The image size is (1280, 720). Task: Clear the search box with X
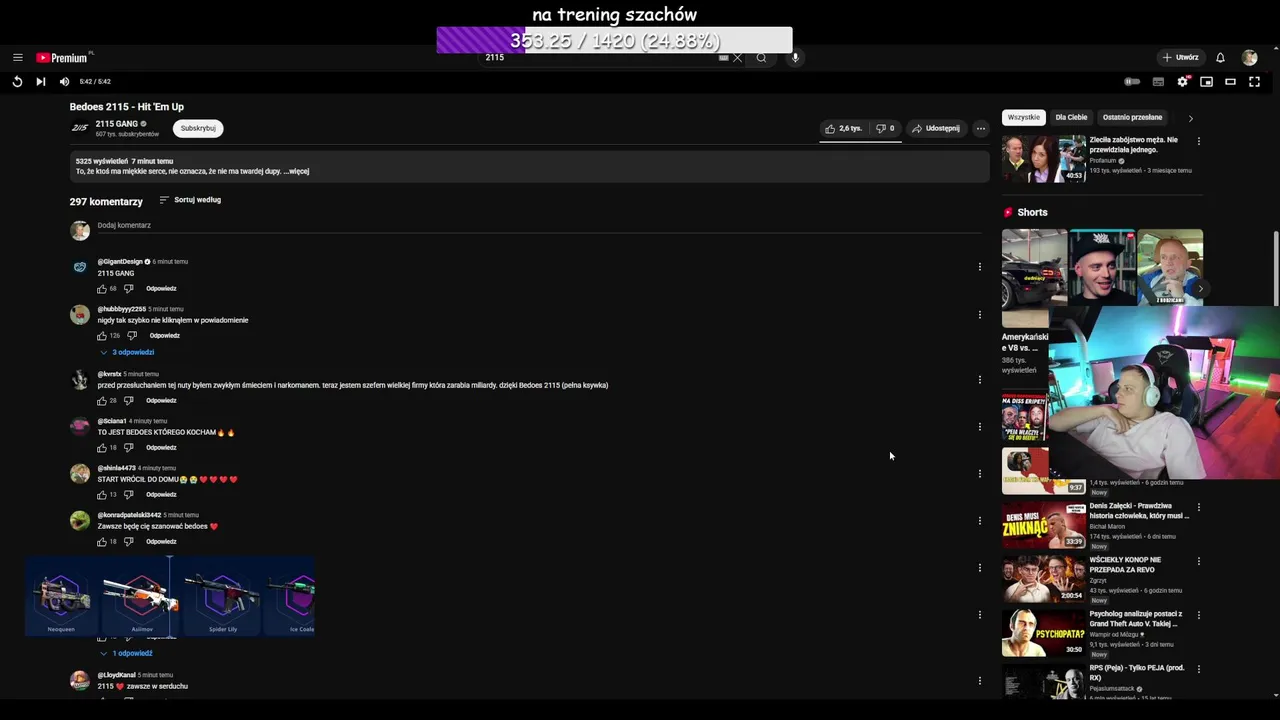pos(737,58)
